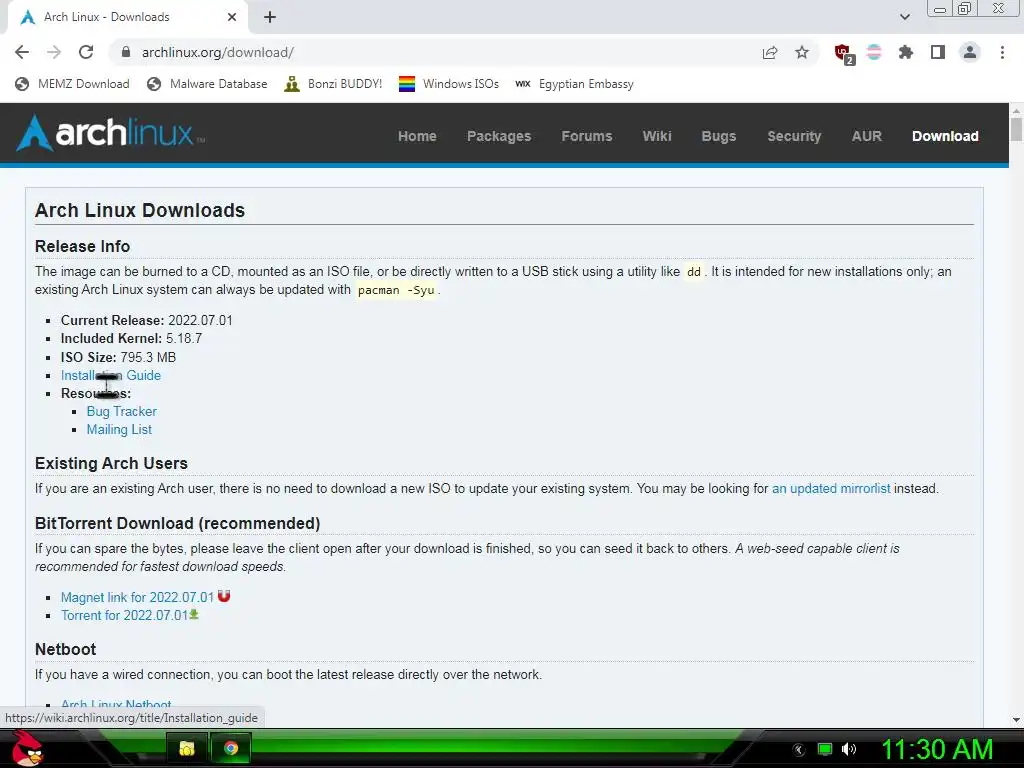Click the 'Included Kernel: 5.18.7' line
1024x768 pixels.
[131, 338]
